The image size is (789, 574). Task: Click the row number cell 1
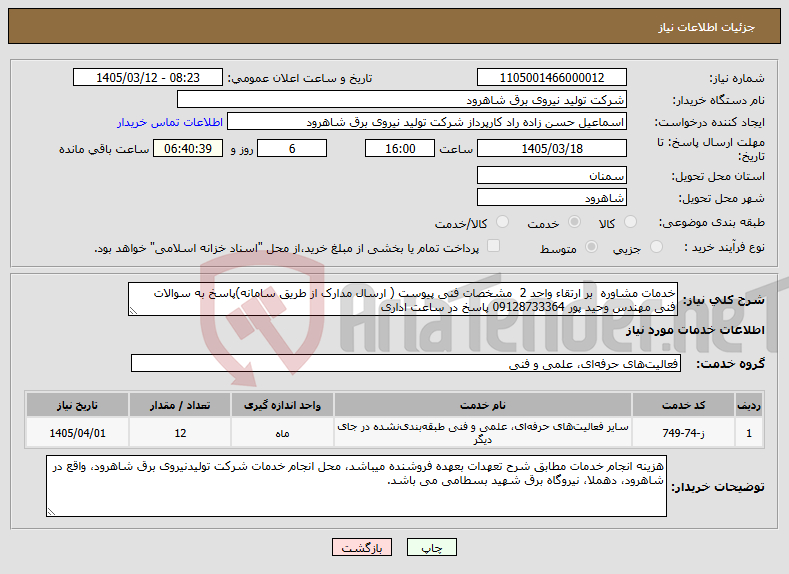tap(749, 433)
